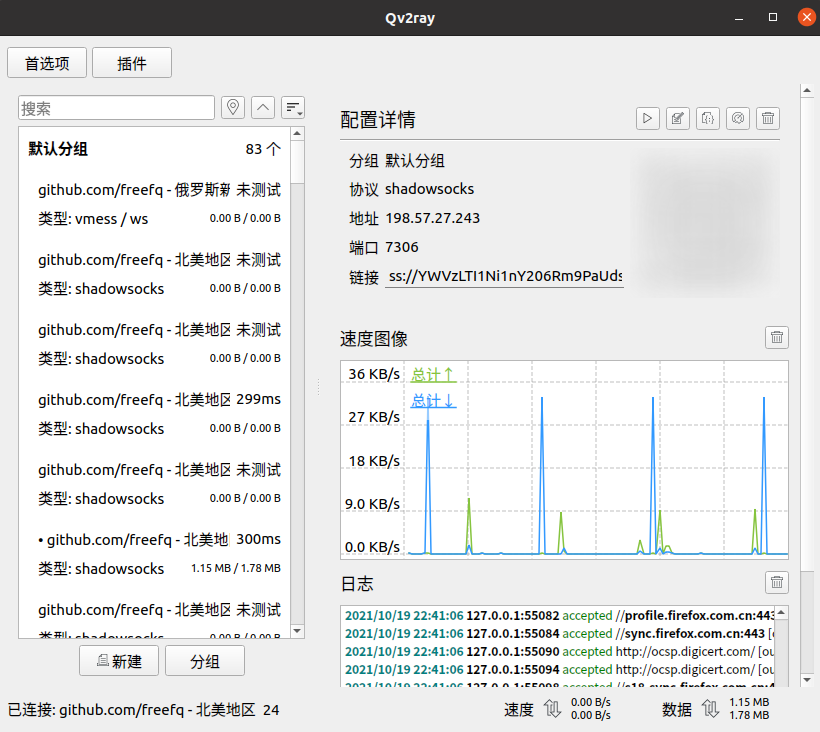Run latency test with the ping icon
The height and width of the screenshot is (732, 820).
[737, 118]
